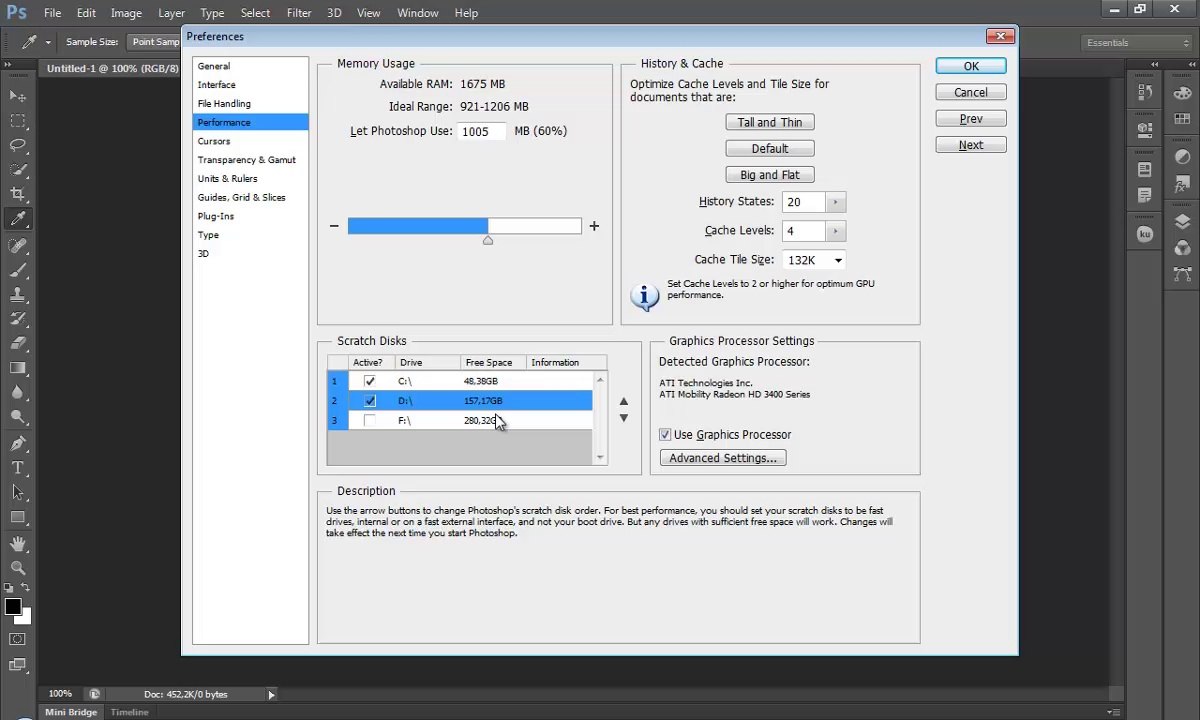Select the Gradient tool

(18, 368)
